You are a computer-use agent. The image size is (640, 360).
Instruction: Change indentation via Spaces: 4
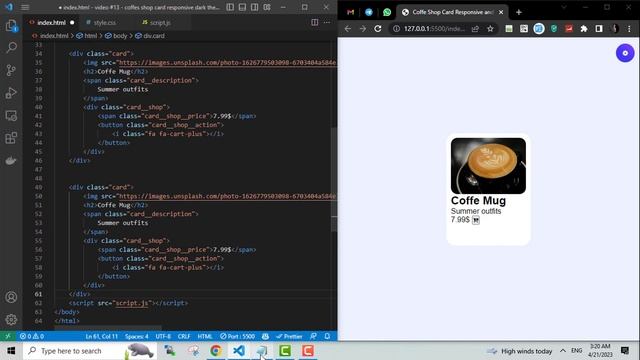tap(137, 336)
